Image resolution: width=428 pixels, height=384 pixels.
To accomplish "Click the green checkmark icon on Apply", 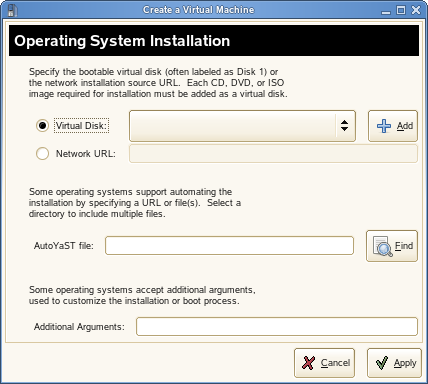I will click(382, 363).
